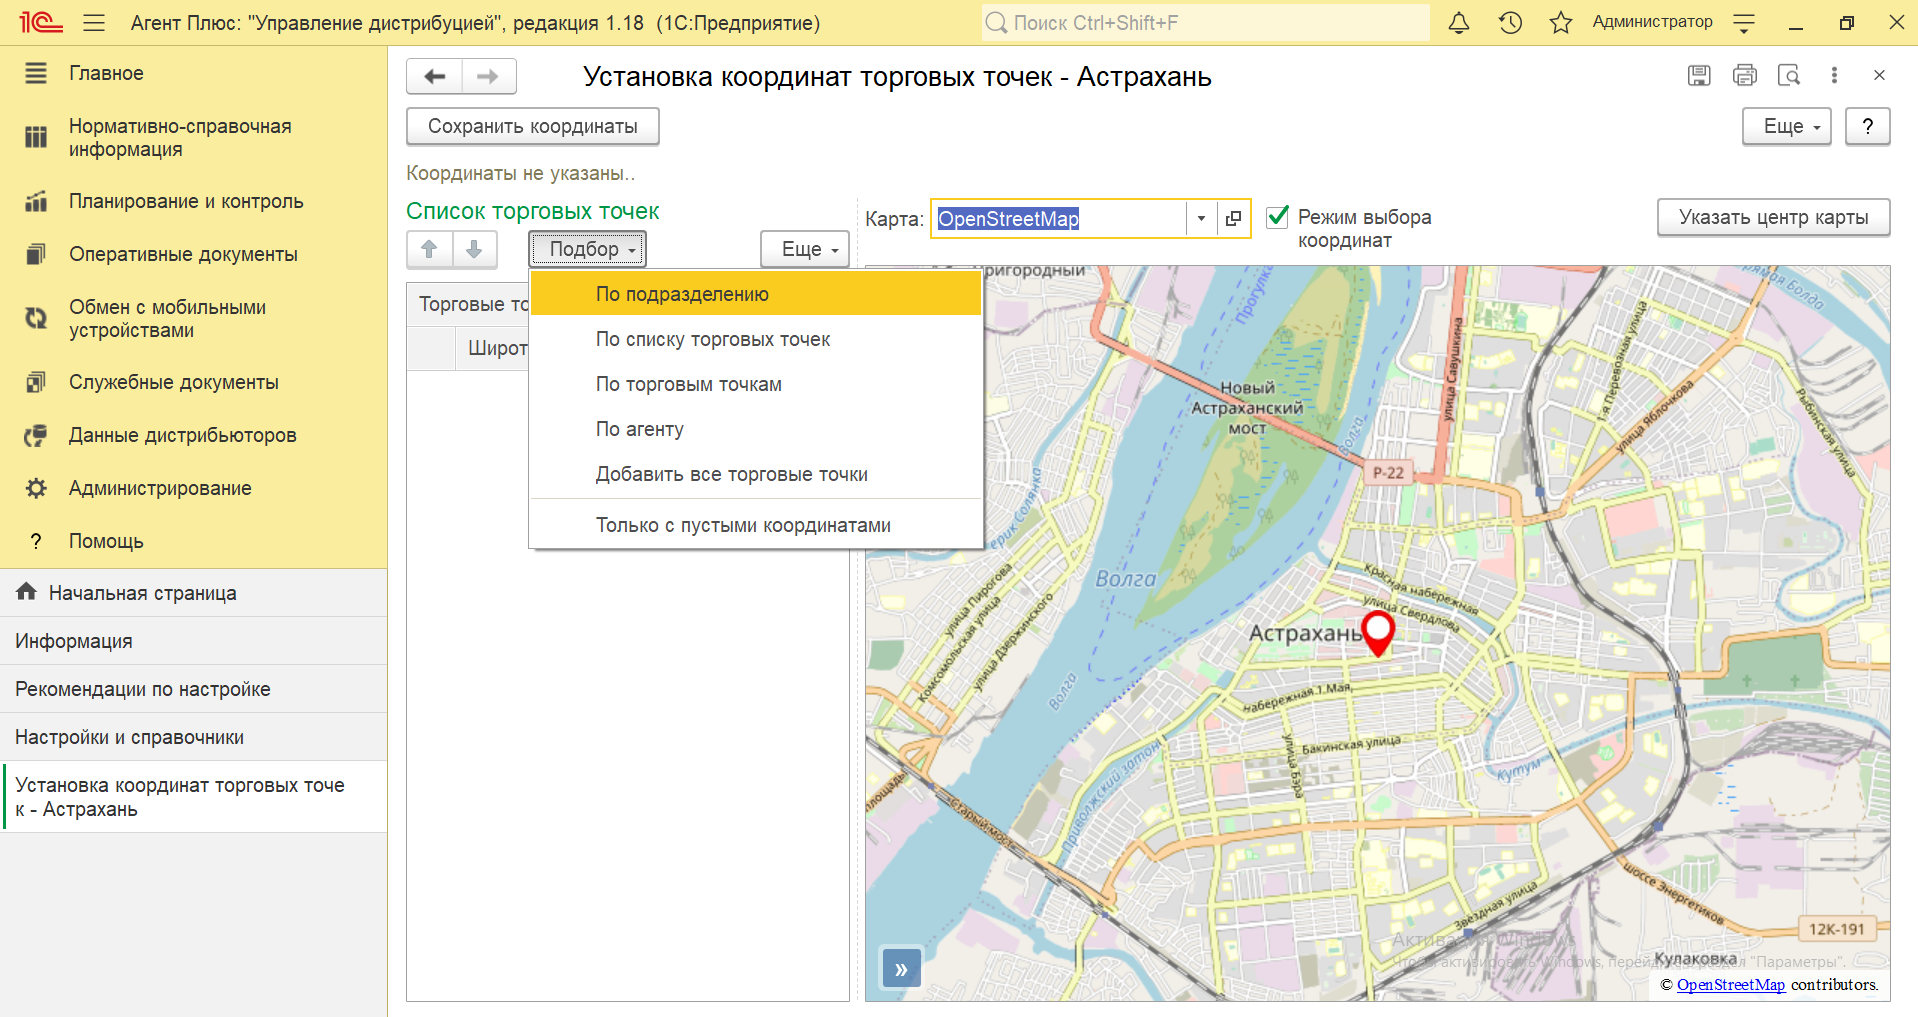Viewport: 1918px width, 1017px height.
Task: Follow the OpenStreetMap attribution link
Action: 1730,985
